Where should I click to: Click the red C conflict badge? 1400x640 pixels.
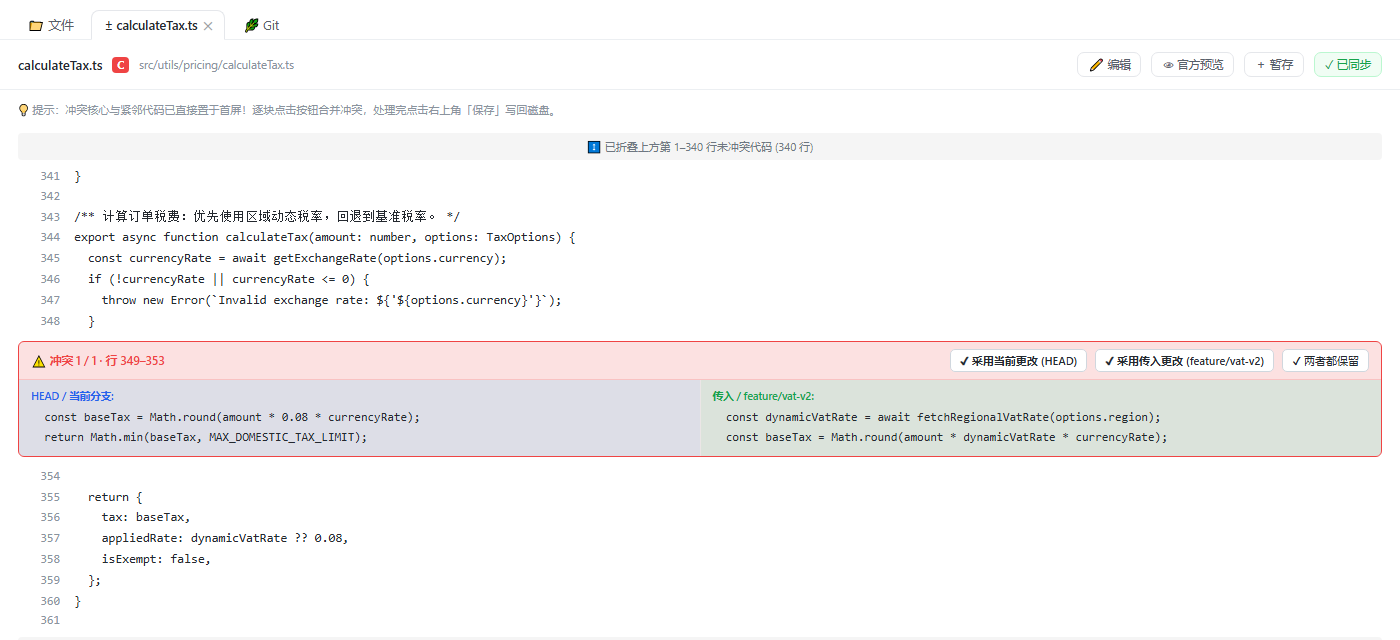[120, 65]
